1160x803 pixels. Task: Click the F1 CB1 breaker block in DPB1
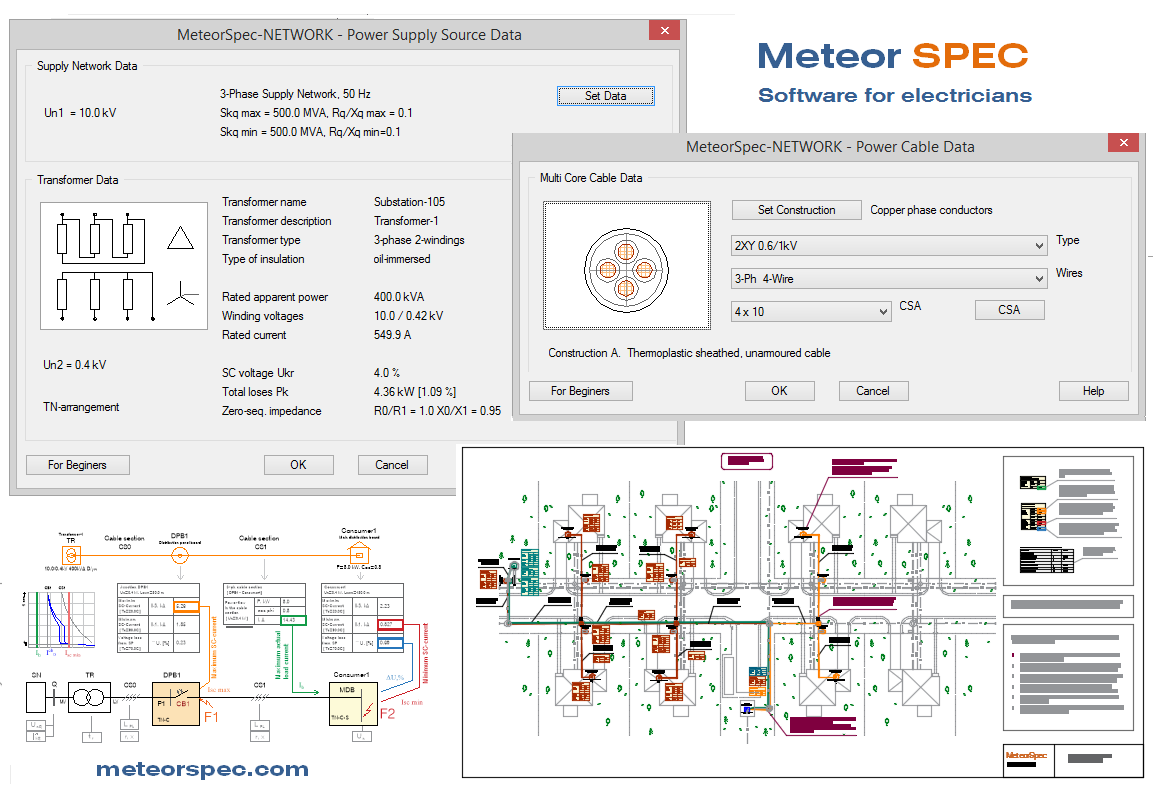coord(176,703)
